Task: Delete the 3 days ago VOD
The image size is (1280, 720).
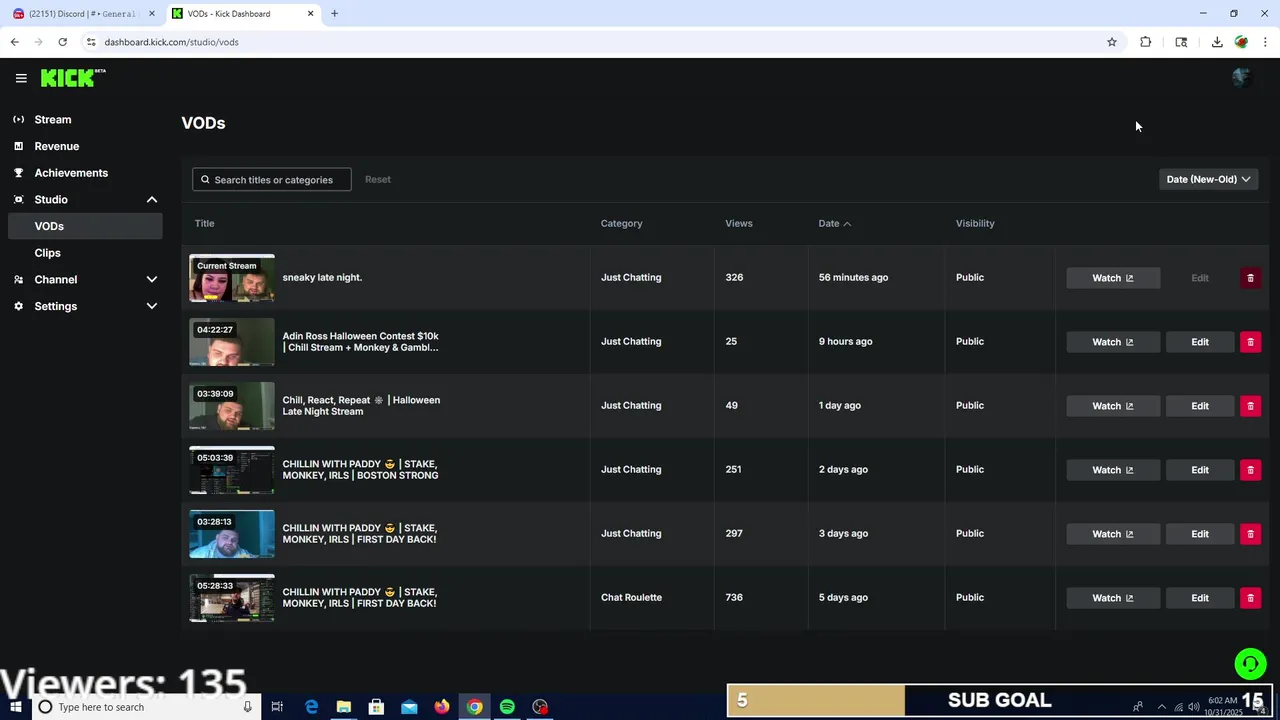Action: [x=1250, y=534]
